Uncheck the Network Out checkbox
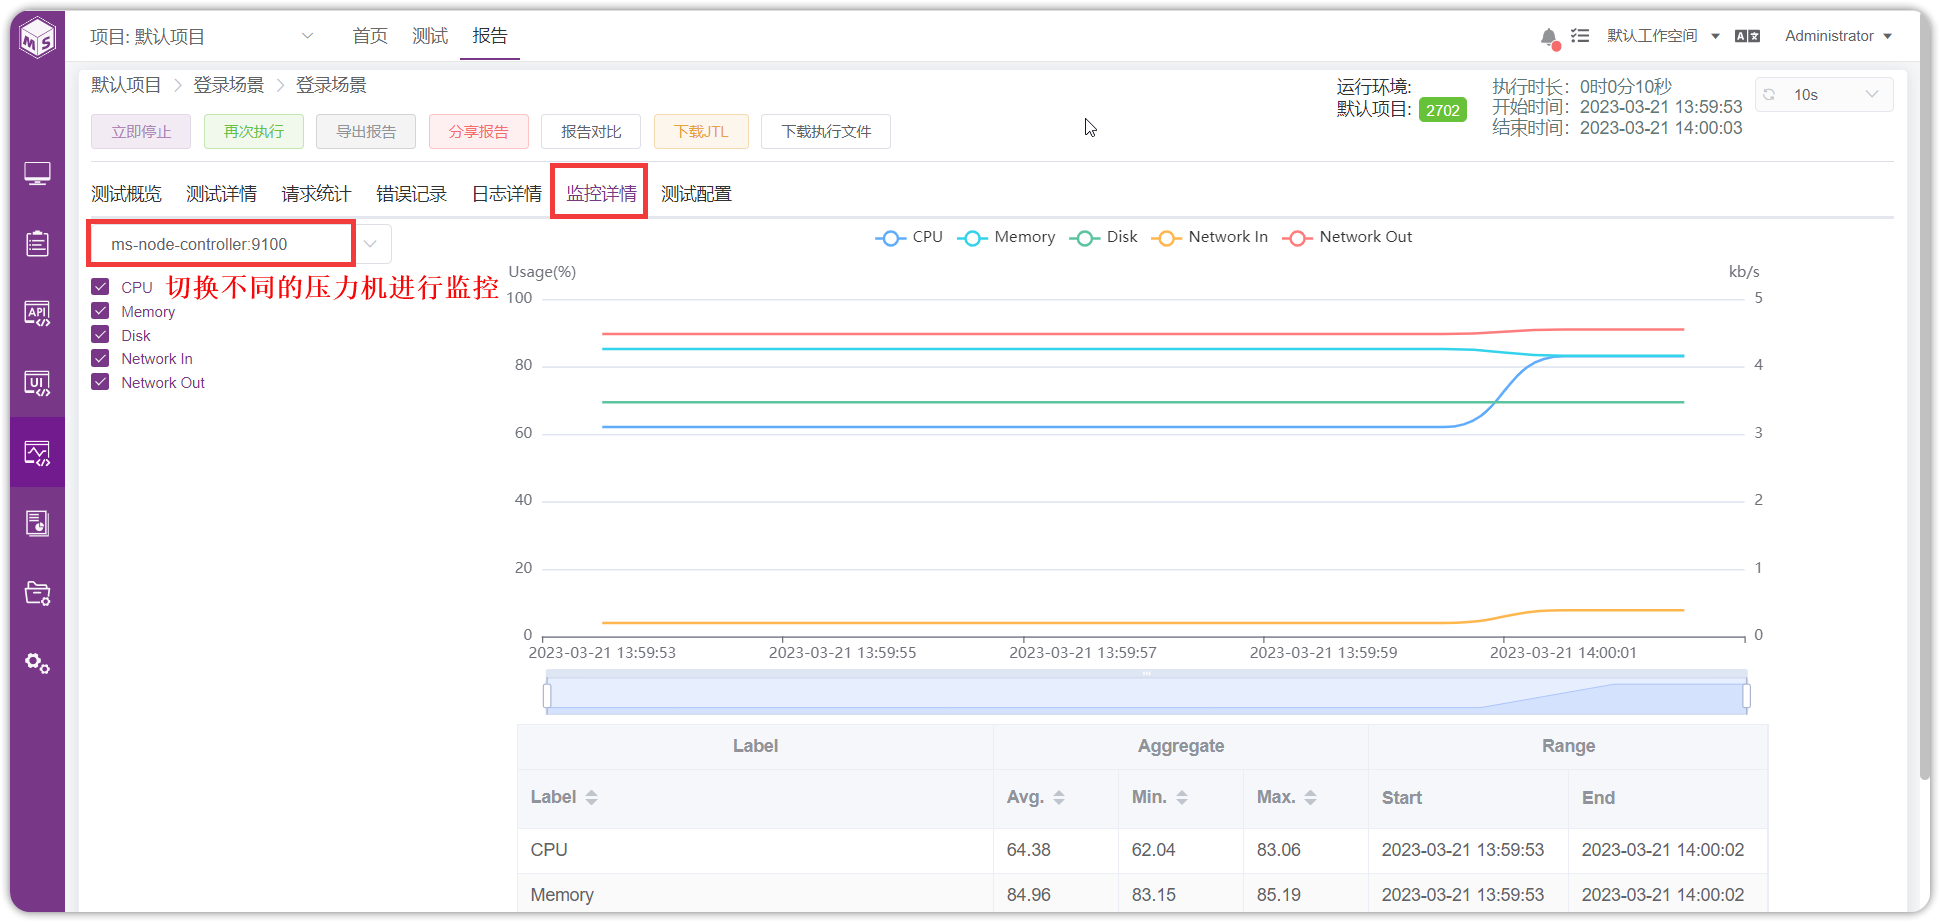The height and width of the screenshot is (922, 1940). (x=100, y=382)
